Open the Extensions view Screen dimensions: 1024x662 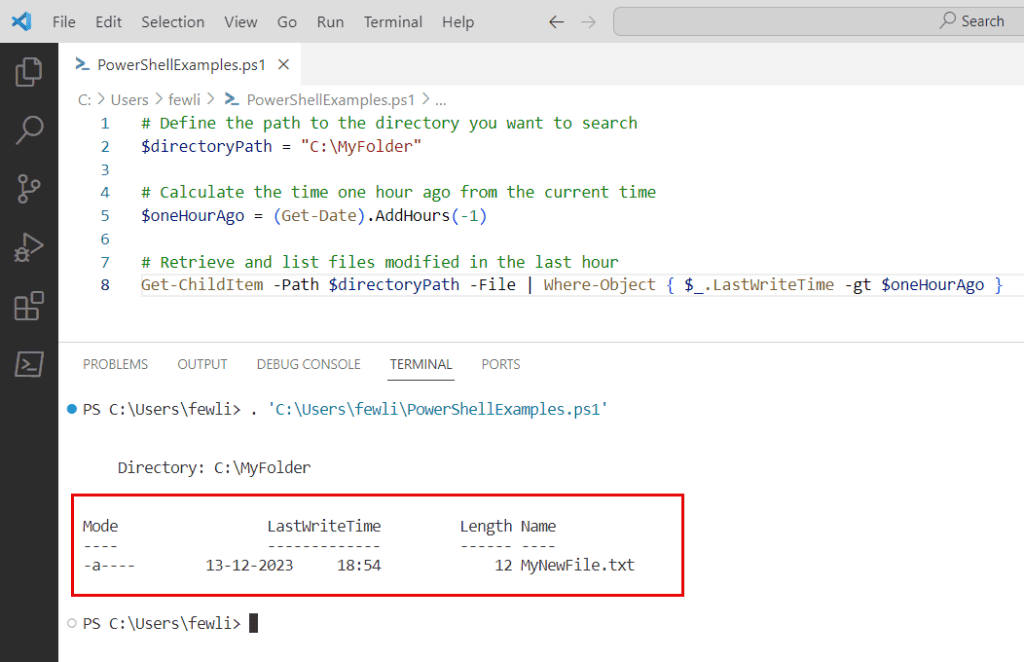click(x=29, y=306)
